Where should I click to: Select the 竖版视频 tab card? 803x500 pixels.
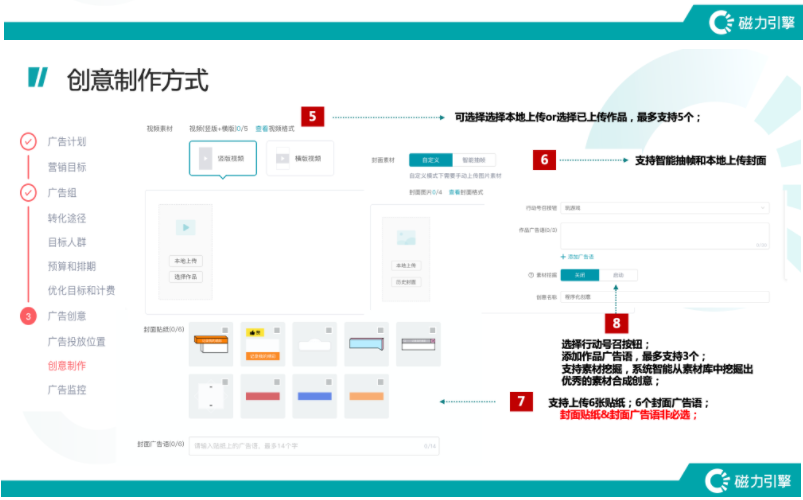click(x=223, y=158)
